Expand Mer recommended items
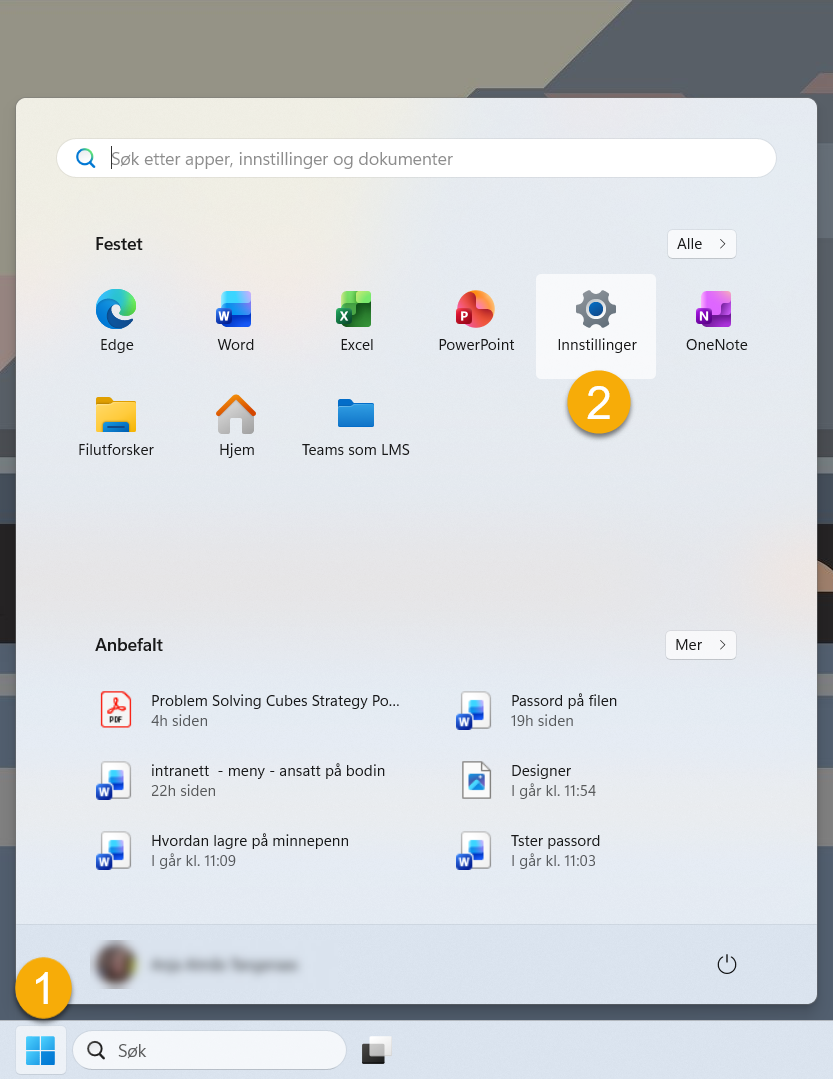 [x=700, y=645]
